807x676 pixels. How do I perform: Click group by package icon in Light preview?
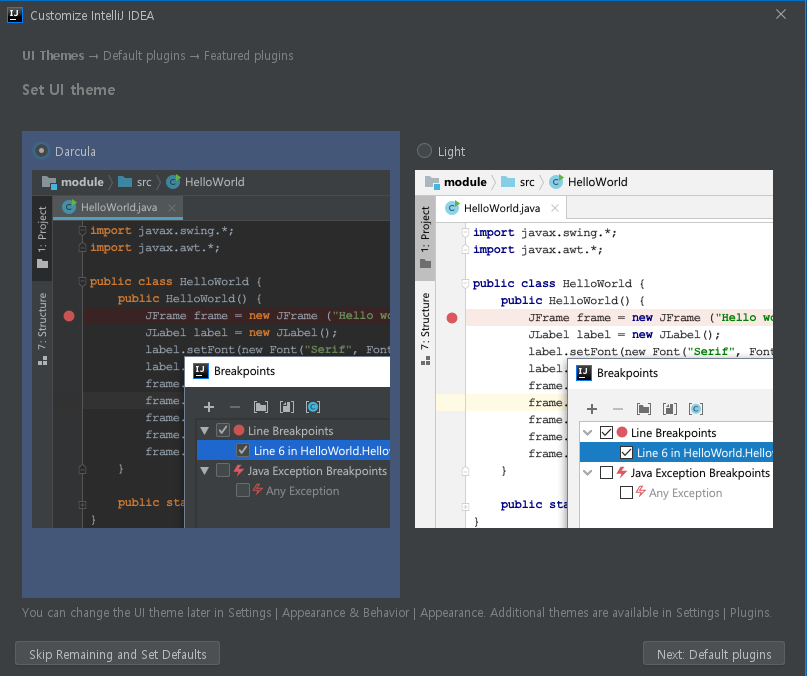644,409
